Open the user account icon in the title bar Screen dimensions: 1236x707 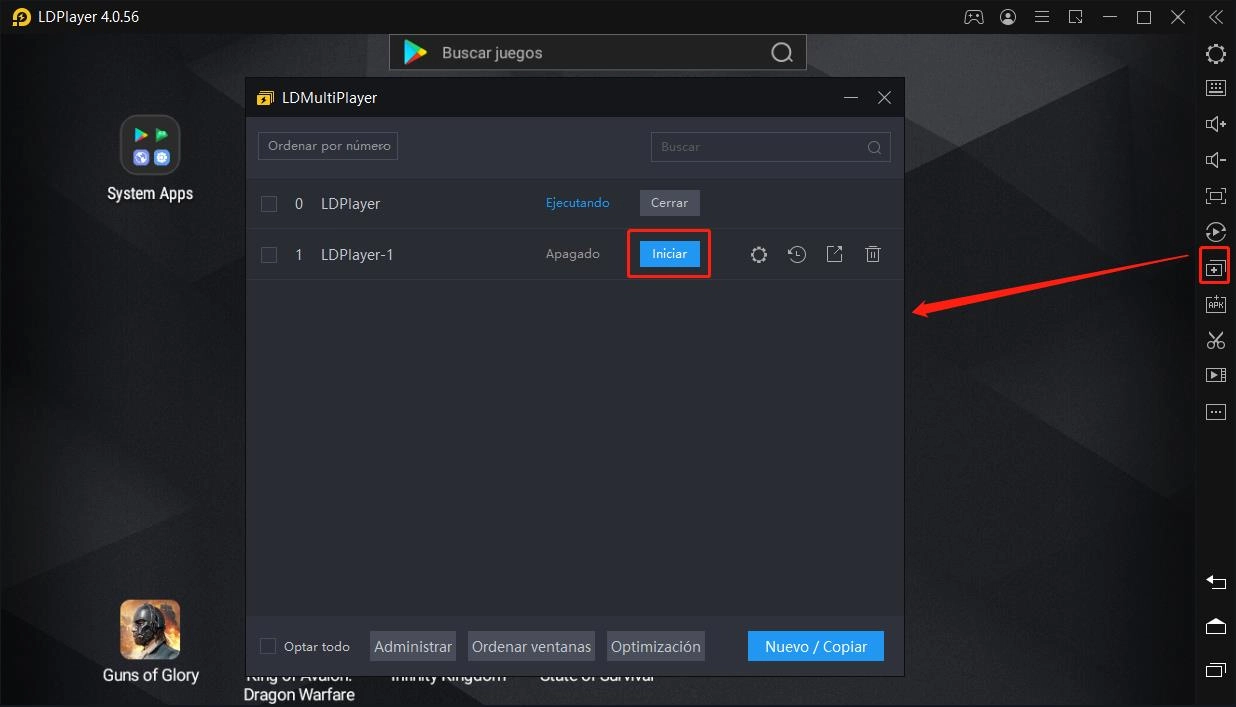click(1008, 17)
